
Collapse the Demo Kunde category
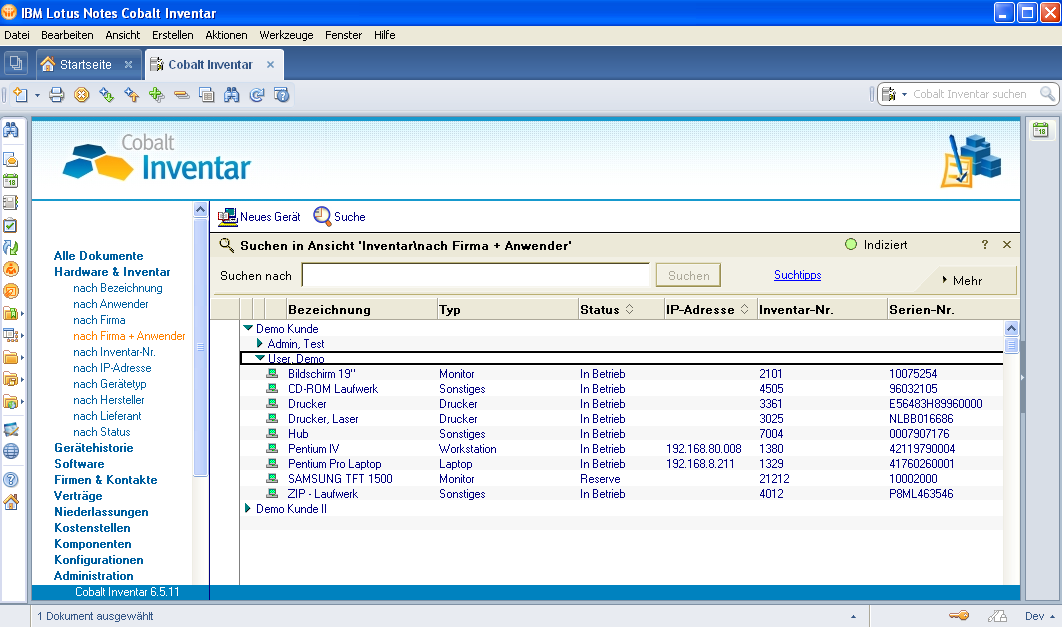pos(248,328)
